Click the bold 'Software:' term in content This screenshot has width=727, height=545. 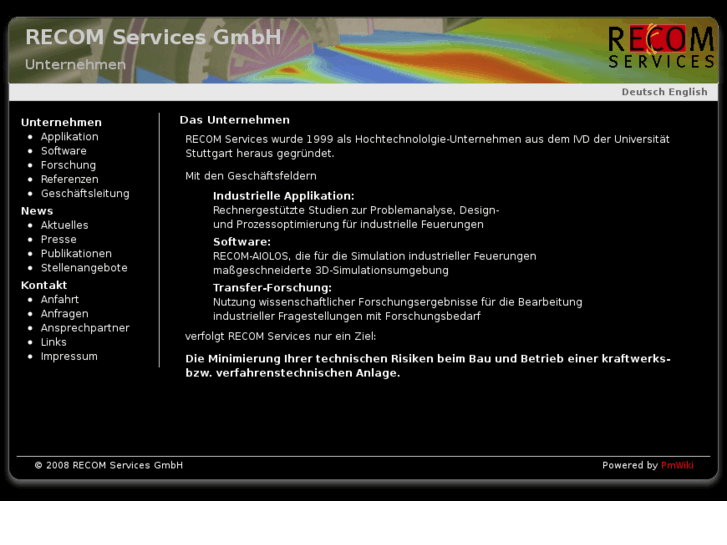coord(242,242)
